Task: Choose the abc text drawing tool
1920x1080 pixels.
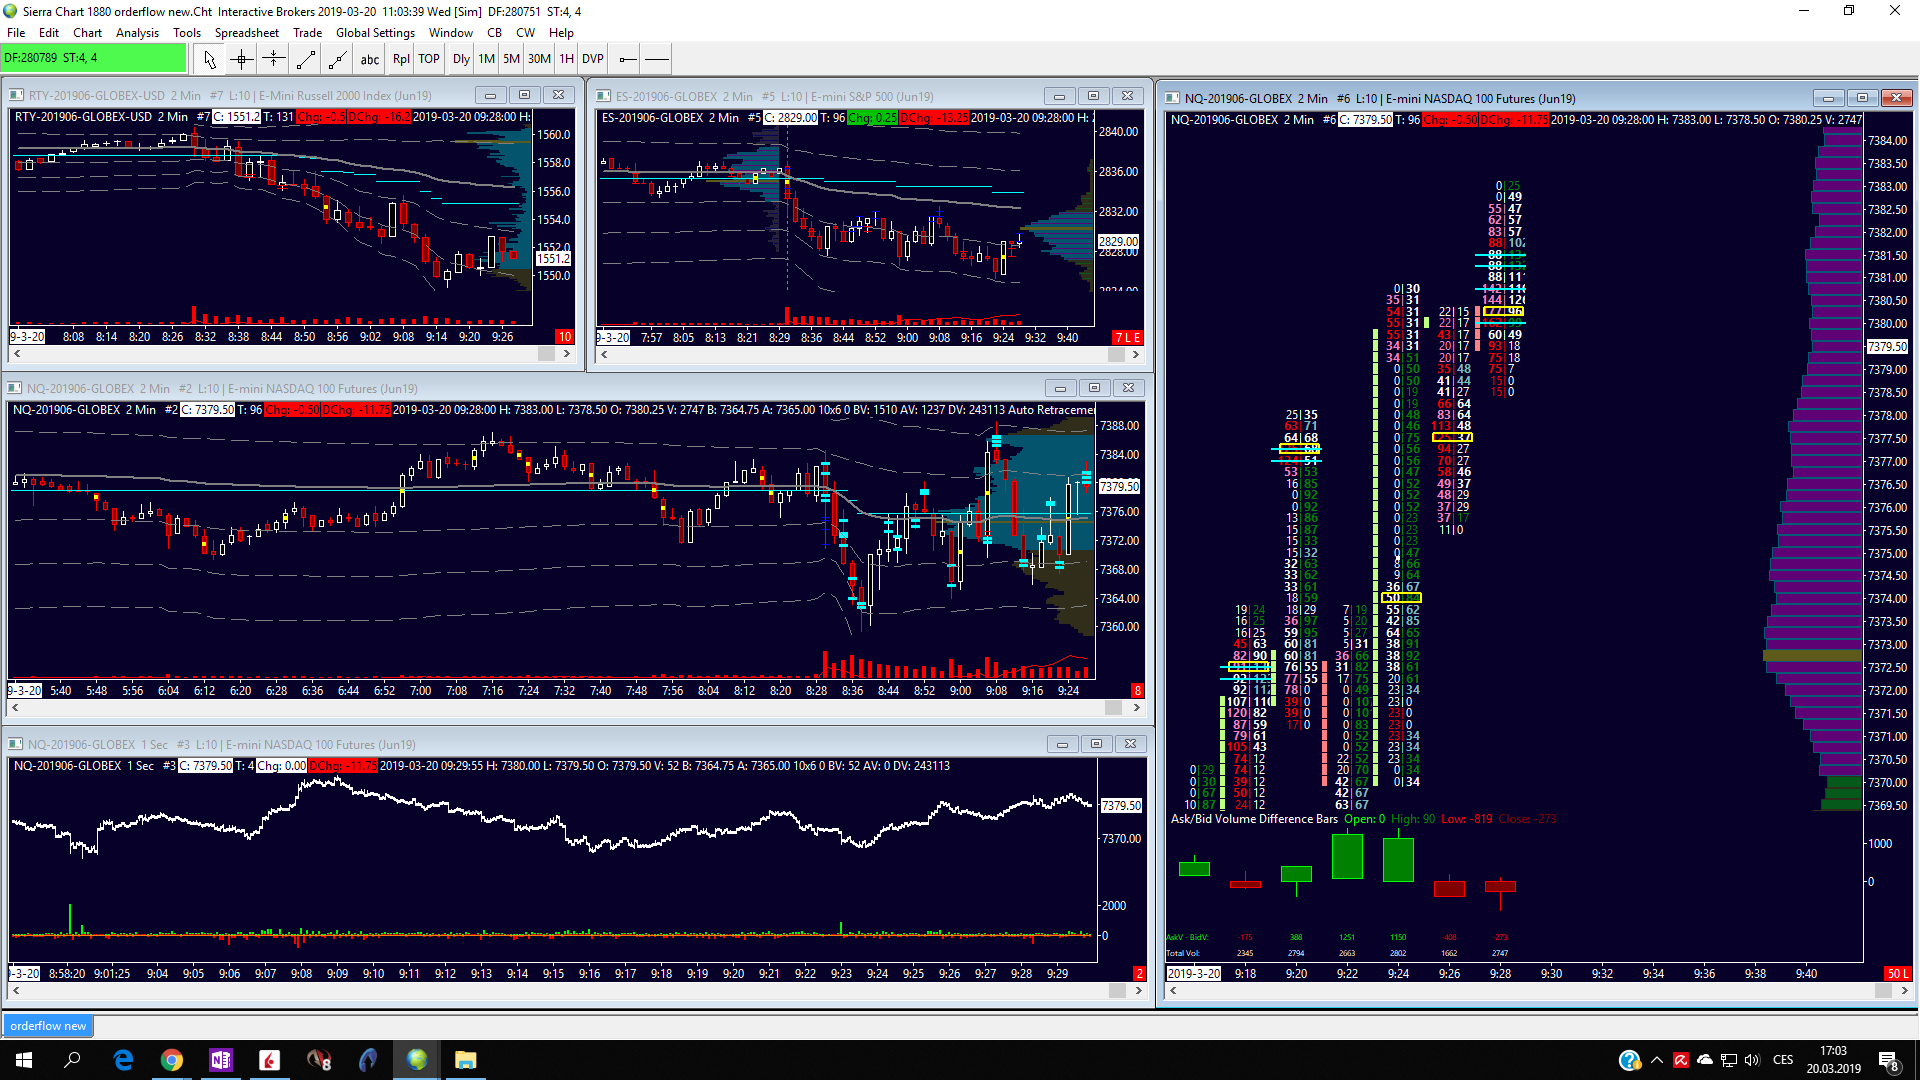Action: pos(370,59)
